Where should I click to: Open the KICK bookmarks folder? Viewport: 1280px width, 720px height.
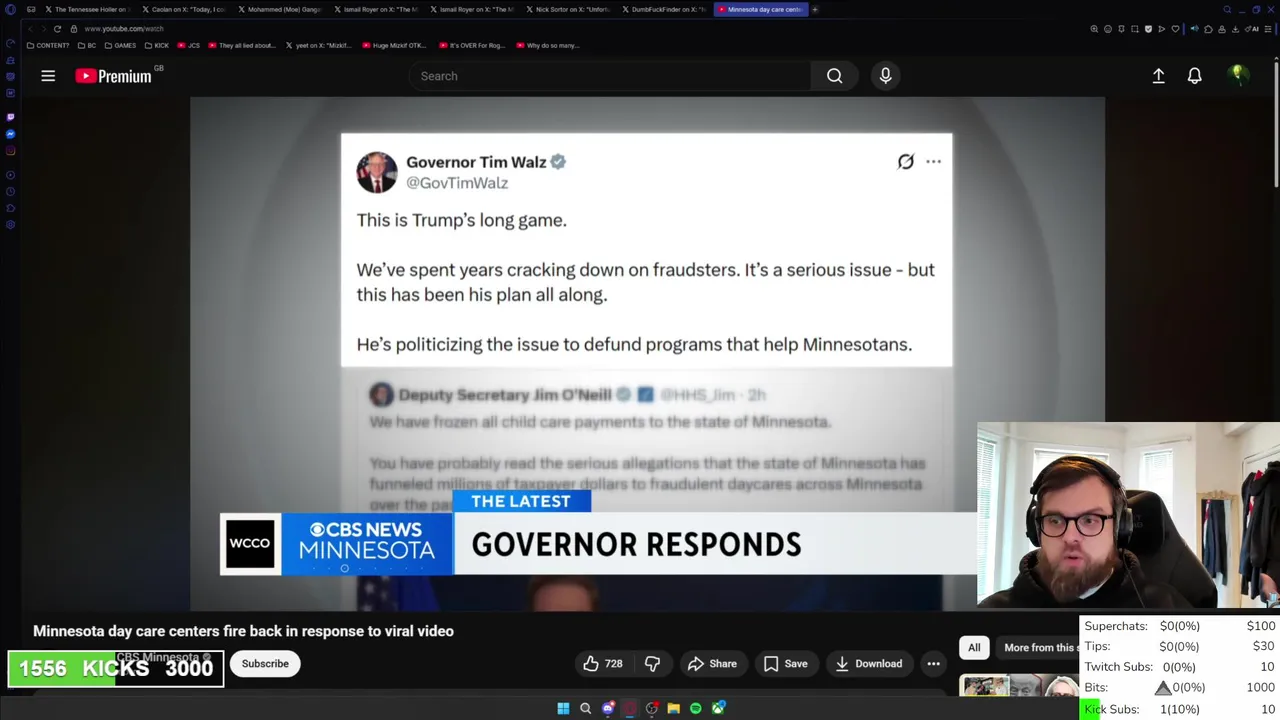click(157, 45)
